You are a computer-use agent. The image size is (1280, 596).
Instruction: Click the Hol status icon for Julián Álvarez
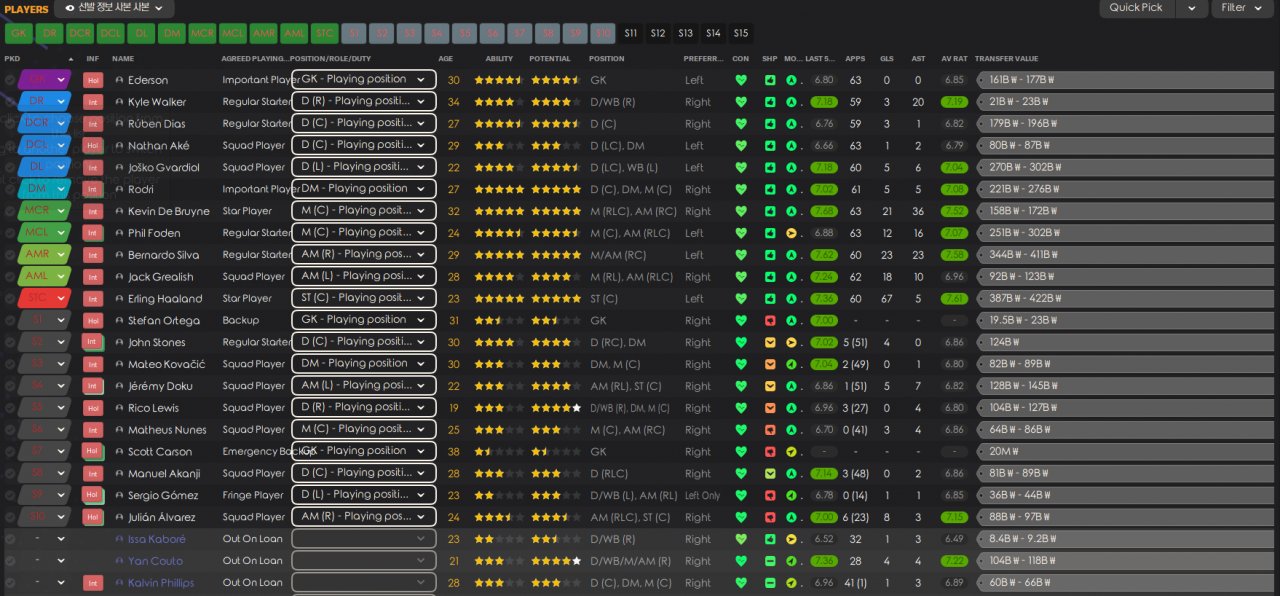(93, 517)
